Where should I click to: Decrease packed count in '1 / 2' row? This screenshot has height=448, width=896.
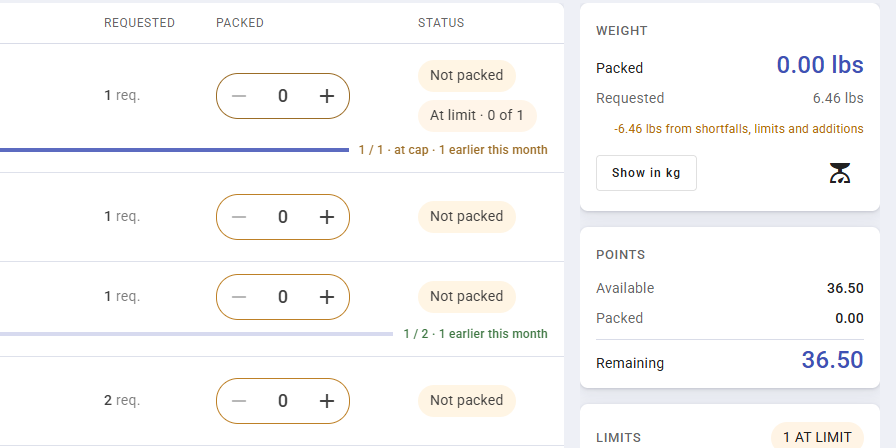pos(239,297)
